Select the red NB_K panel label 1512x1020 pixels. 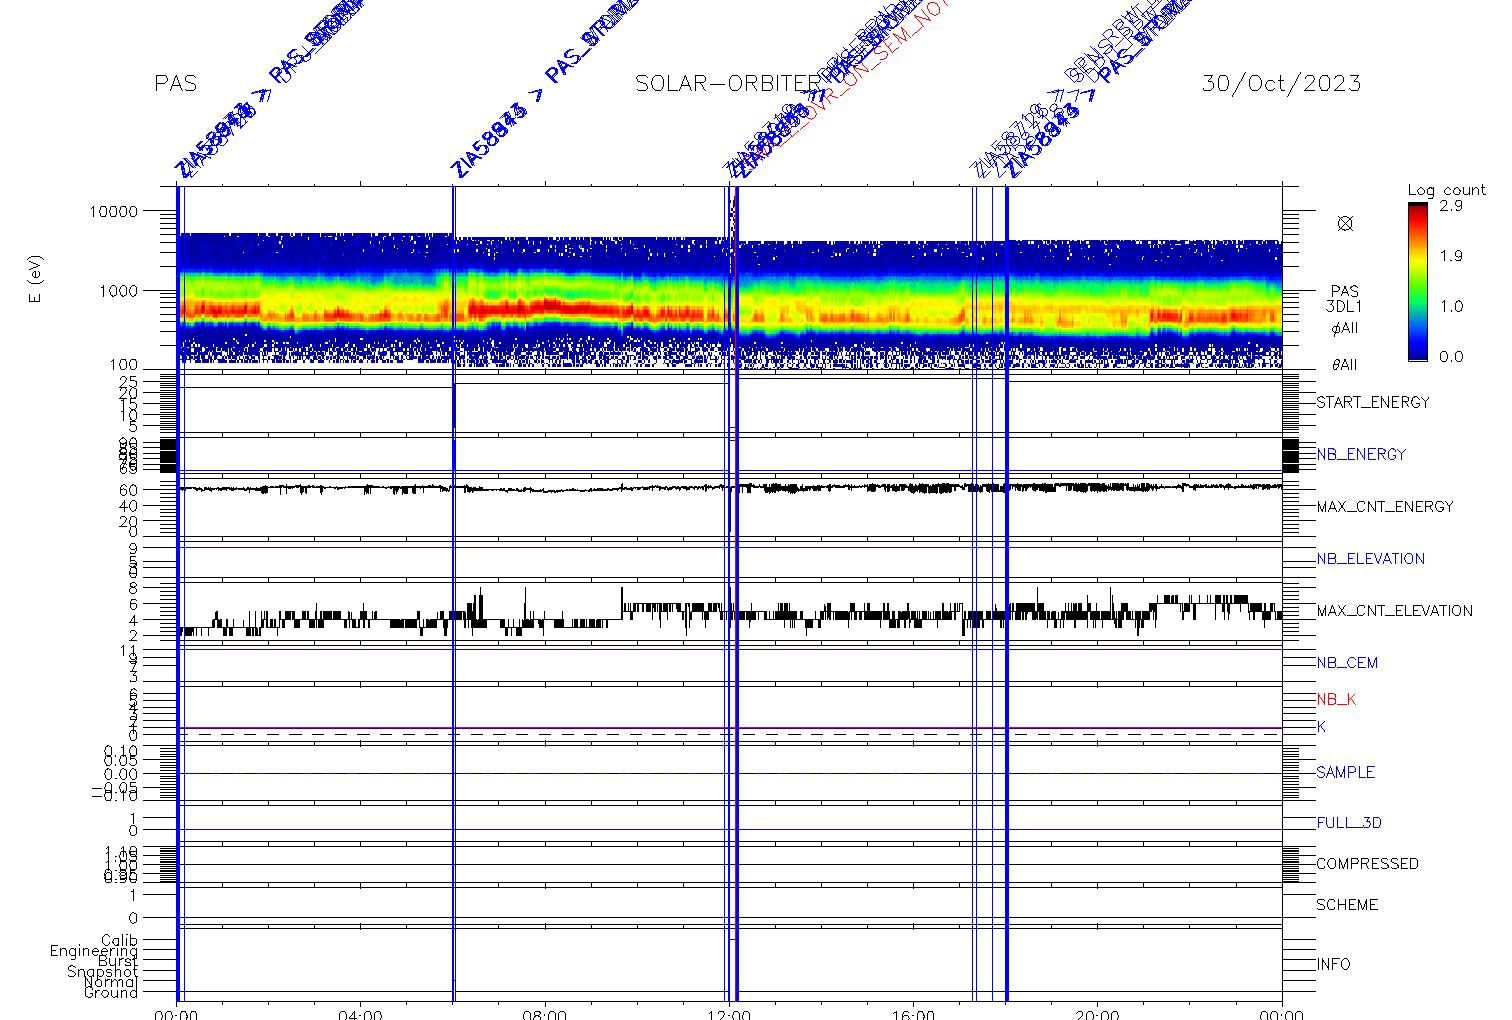[x=1336, y=699]
